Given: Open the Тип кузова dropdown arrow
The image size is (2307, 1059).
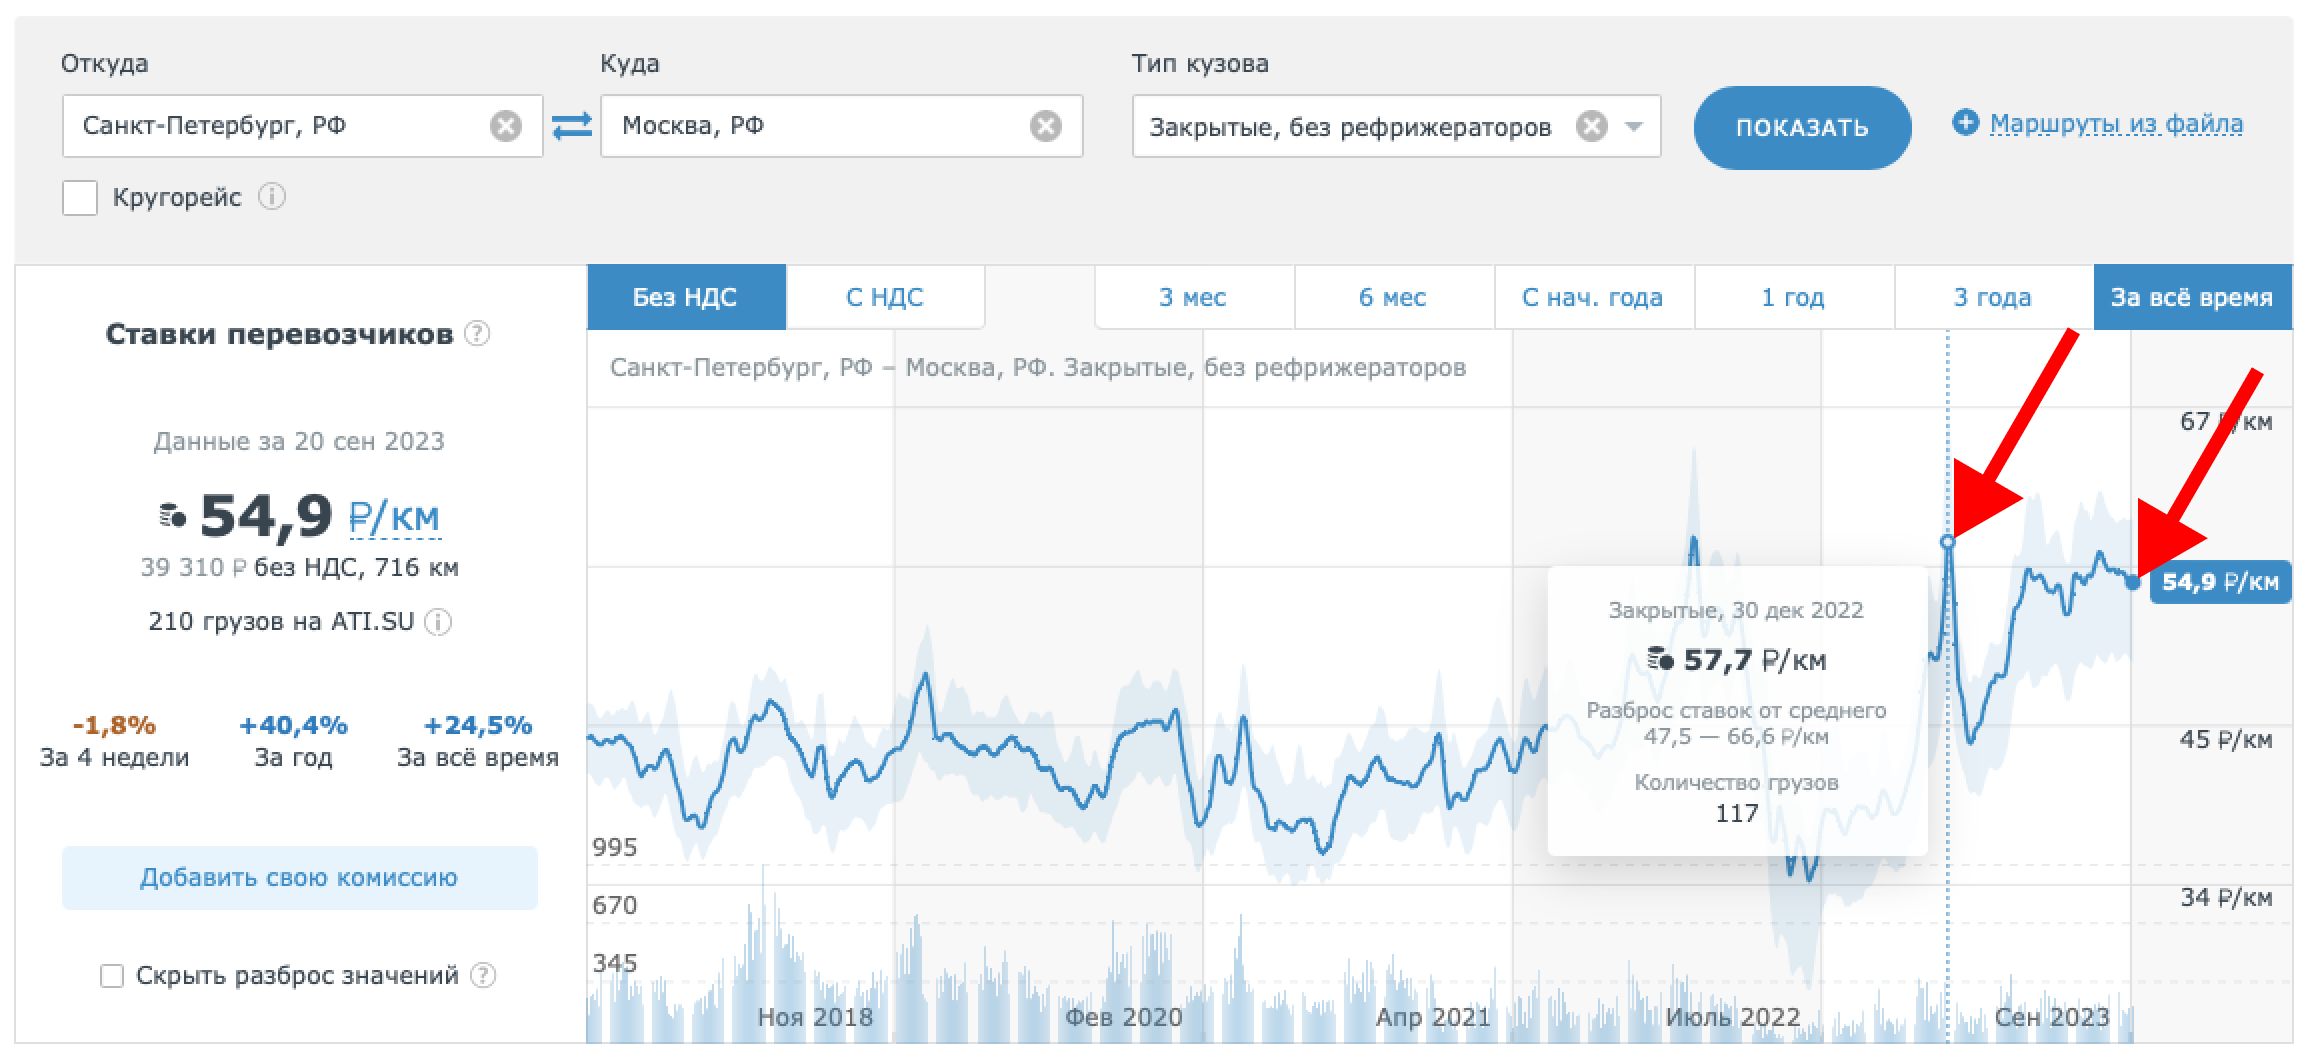Looking at the screenshot, I should (1634, 127).
